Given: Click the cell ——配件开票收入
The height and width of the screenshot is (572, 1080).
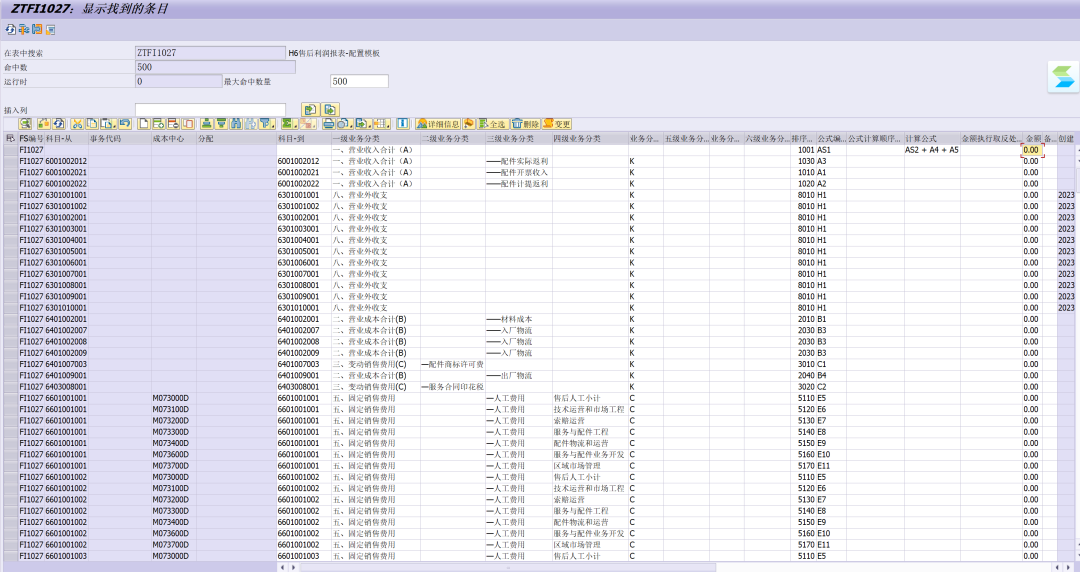Looking at the screenshot, I should 519,172.
